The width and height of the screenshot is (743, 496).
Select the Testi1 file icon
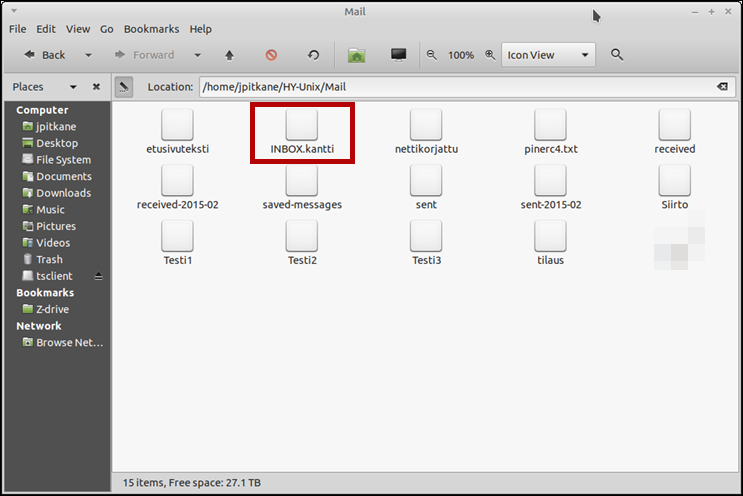point(177,235)
